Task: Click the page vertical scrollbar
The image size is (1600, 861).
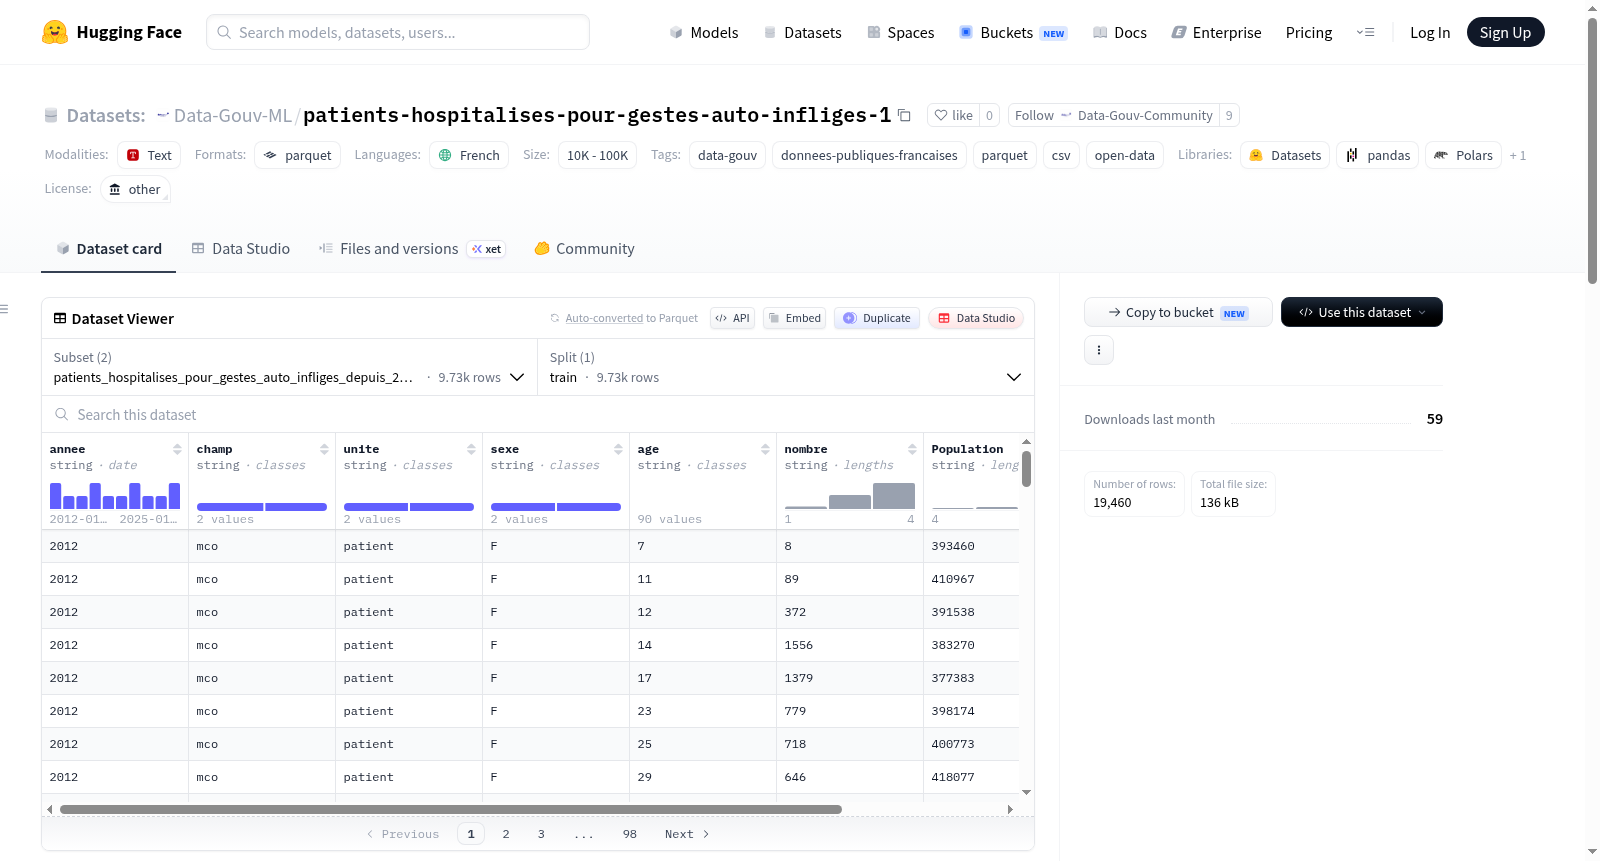Action: click(1592, 150)
